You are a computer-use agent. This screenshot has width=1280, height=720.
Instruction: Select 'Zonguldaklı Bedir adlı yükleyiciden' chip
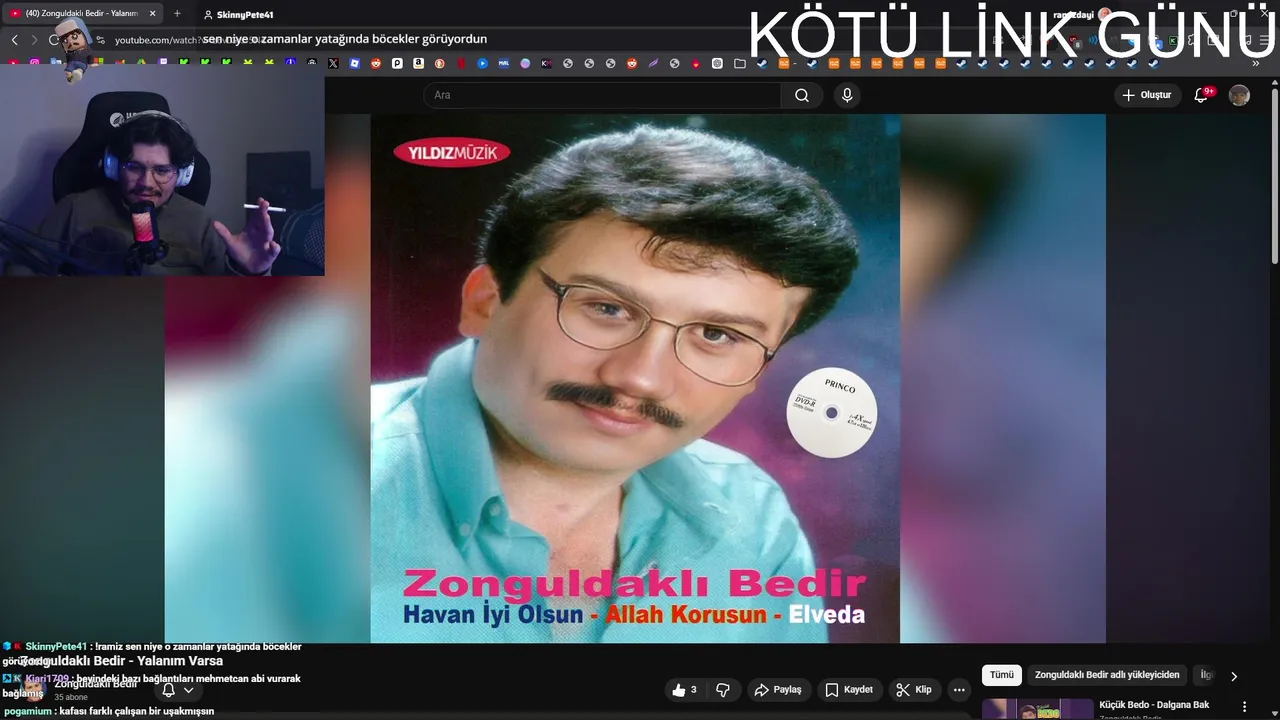click(x=1107, y=675)
